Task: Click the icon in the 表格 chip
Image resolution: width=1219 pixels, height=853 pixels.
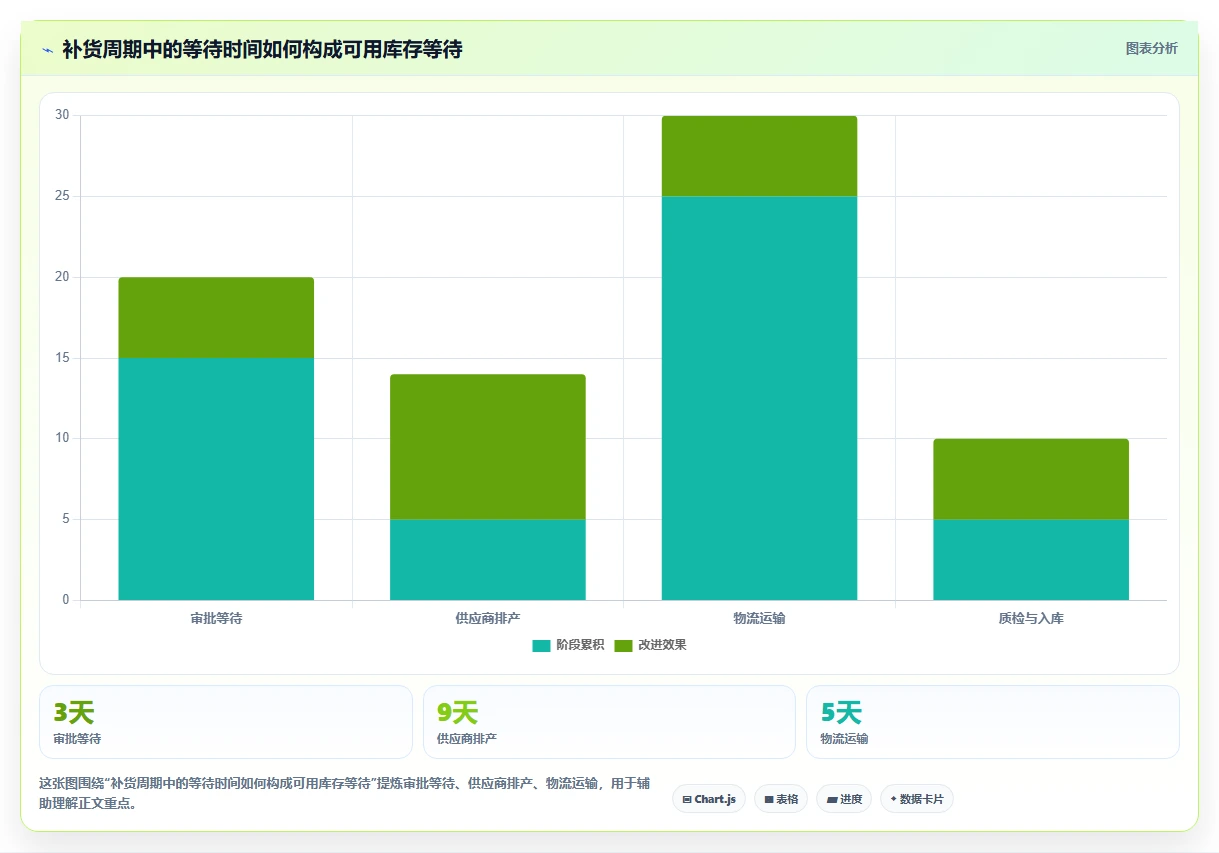Action: (x=769, y=800)
